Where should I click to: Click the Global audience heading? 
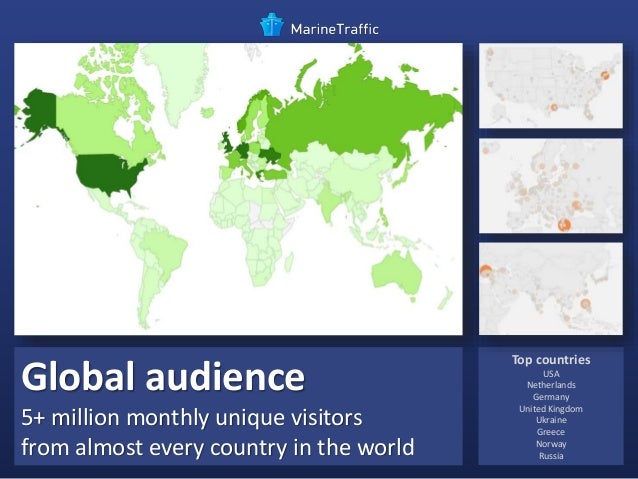(x=163, y=376)
